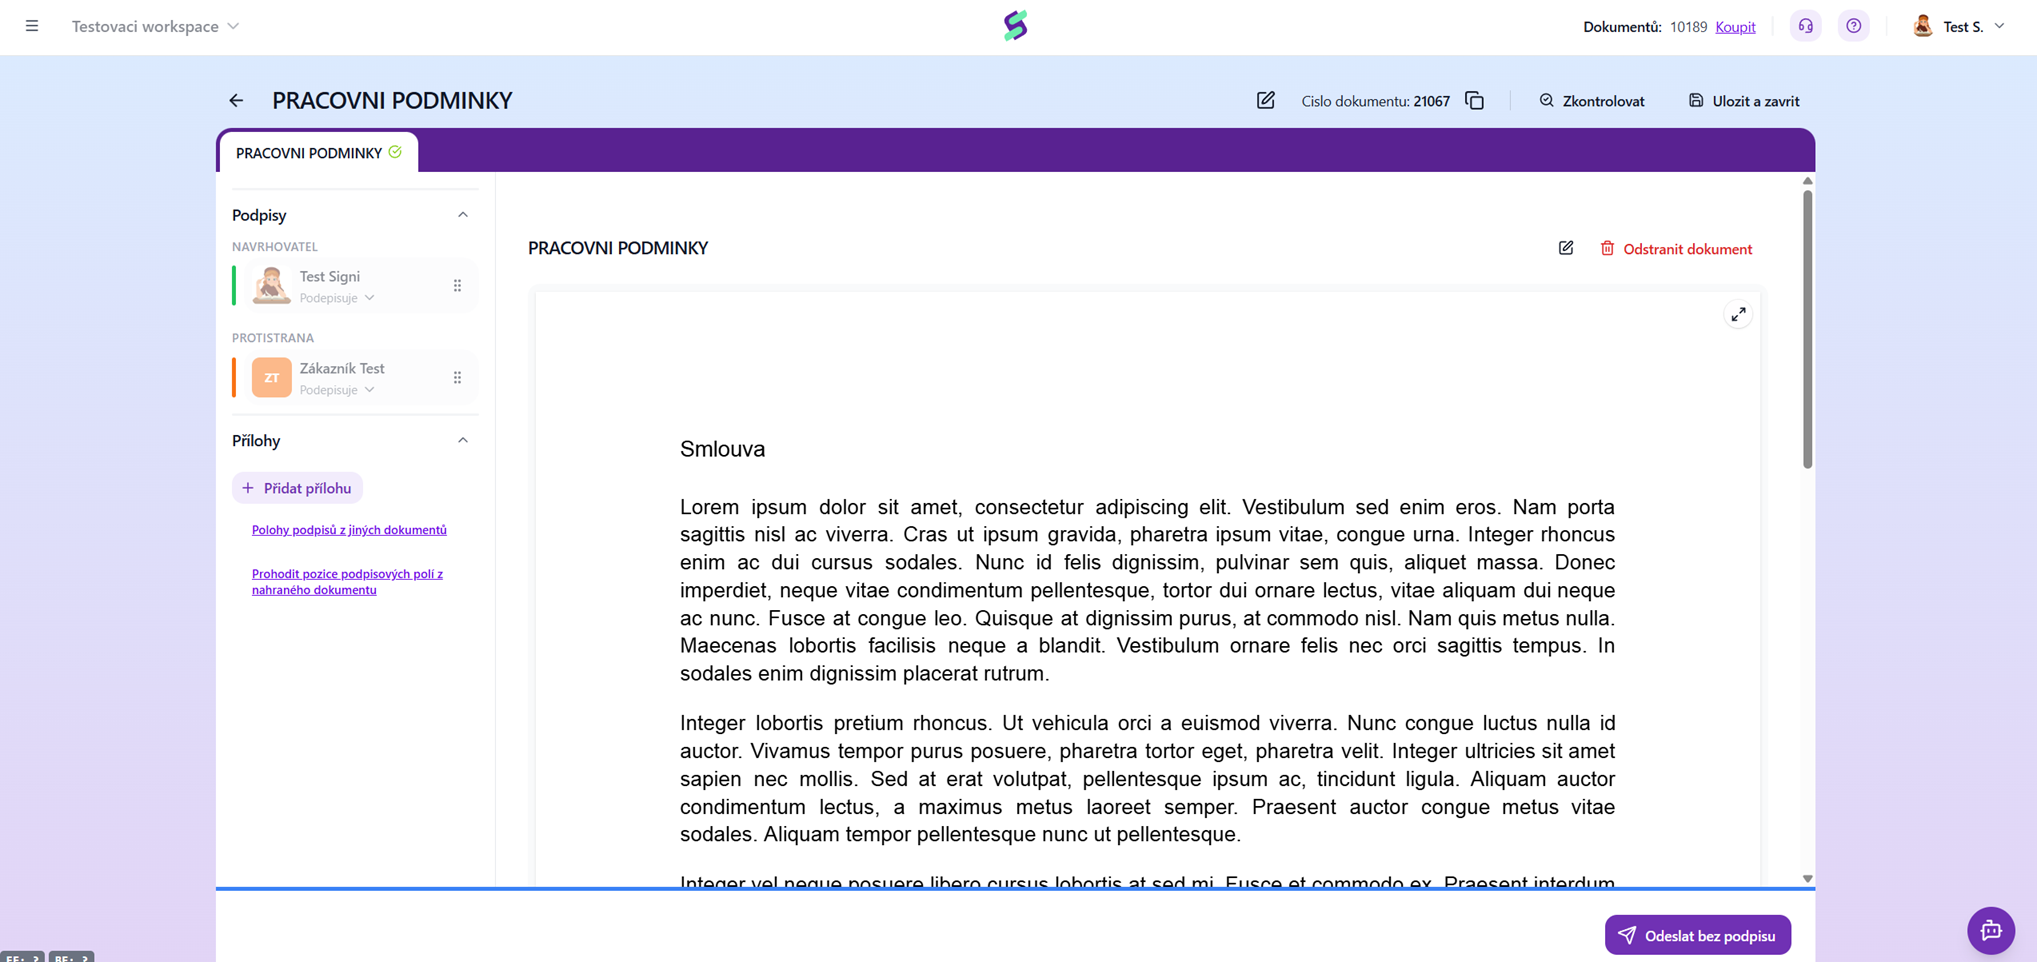Click the scrollbar up arrow
The width and height of the screenshot is (2037, 962).
(1807, 181)
